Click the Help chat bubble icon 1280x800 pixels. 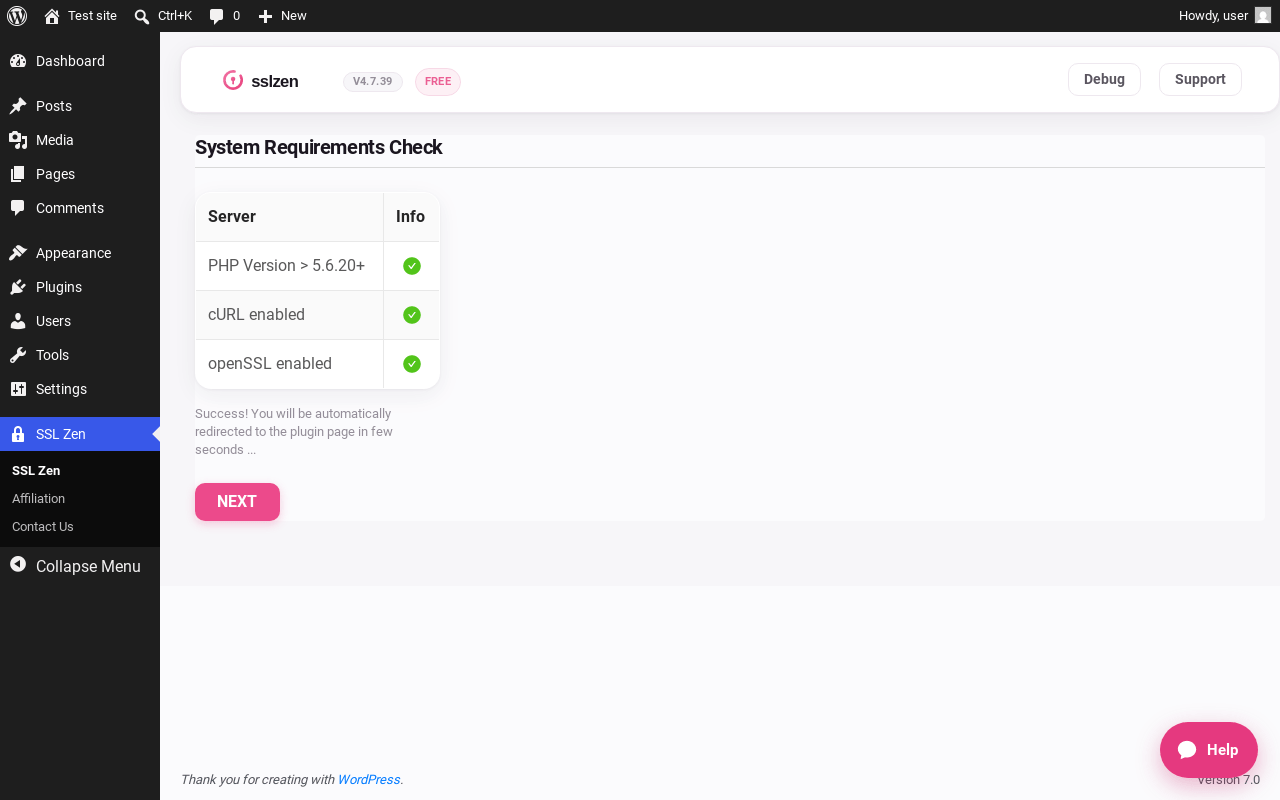[1187, 750]
